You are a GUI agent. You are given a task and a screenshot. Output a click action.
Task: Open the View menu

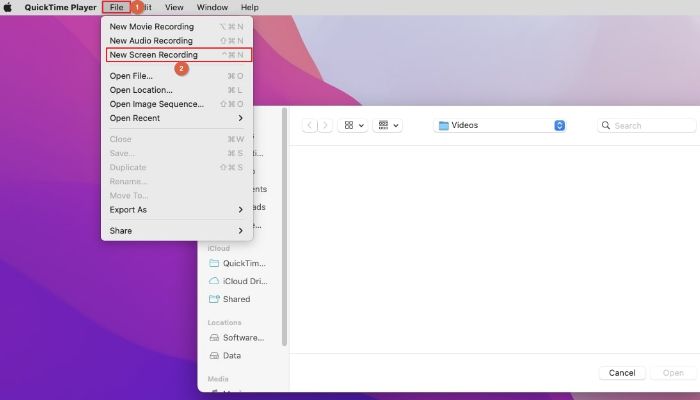pos(174,7)
